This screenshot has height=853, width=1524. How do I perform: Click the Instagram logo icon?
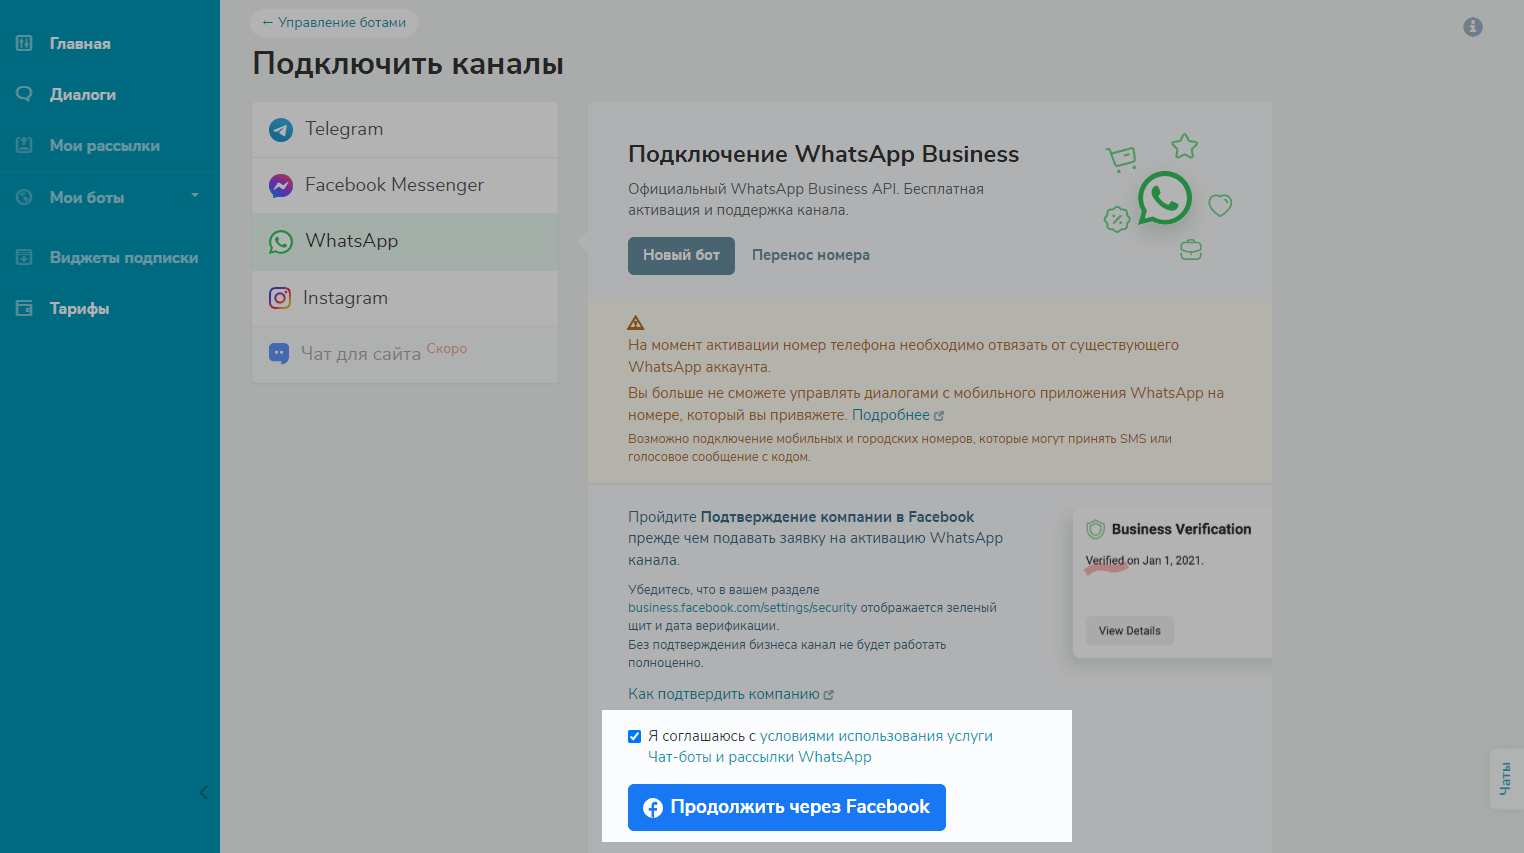point(280,298)
